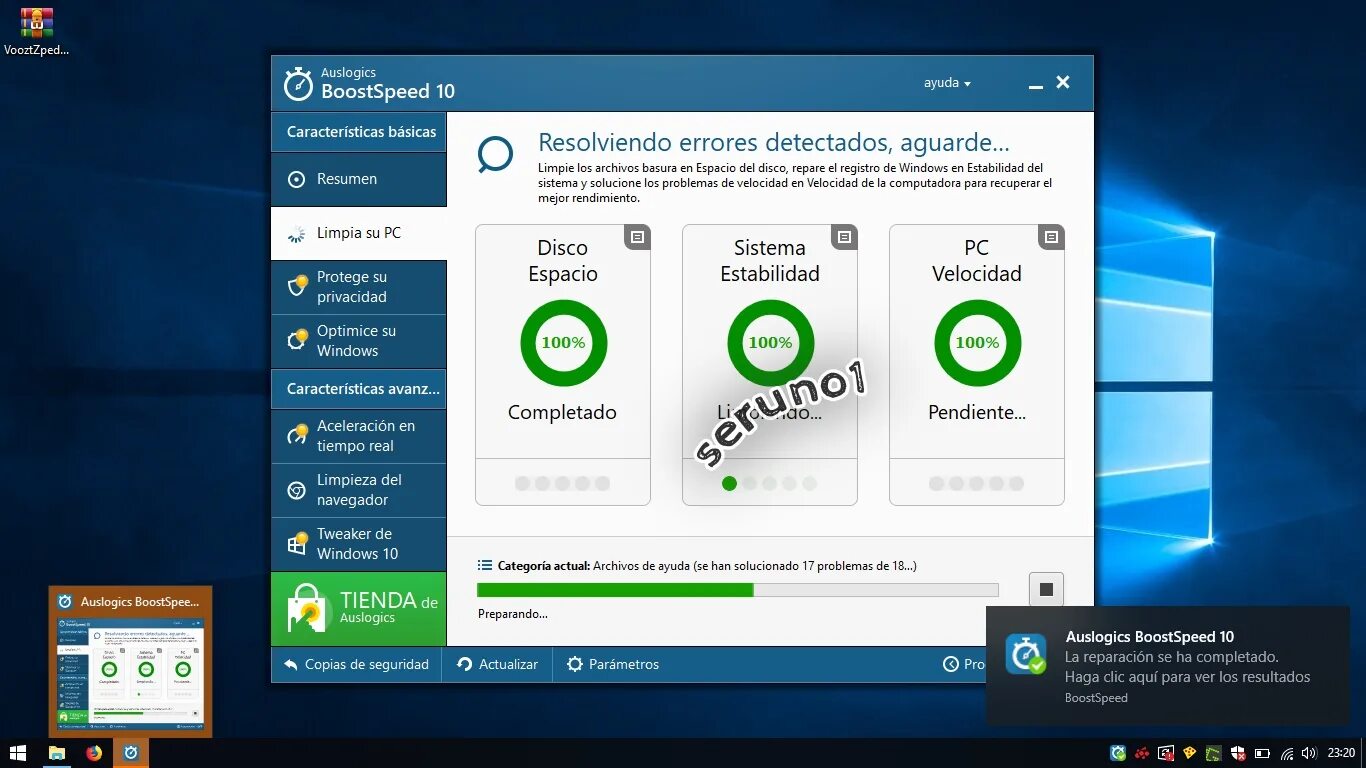Click the 'Preparando...' status text
Image resolution: width=1366 pixels, height=768 pixels.
pyautogui.click(x=513, y=614)
